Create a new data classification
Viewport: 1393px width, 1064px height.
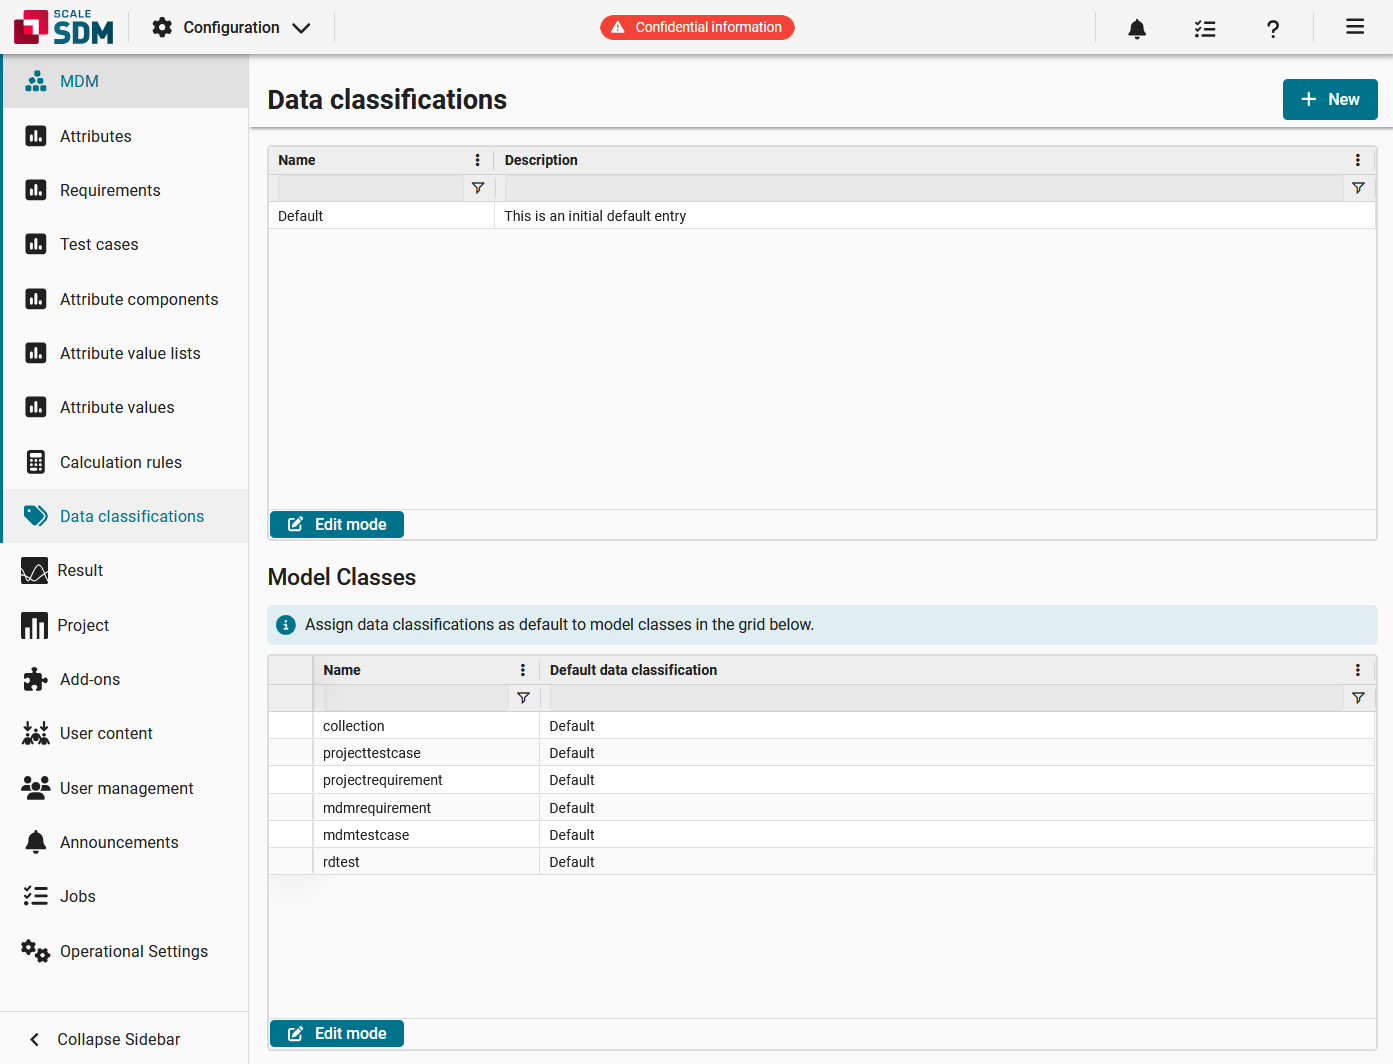click(1330, 99)
